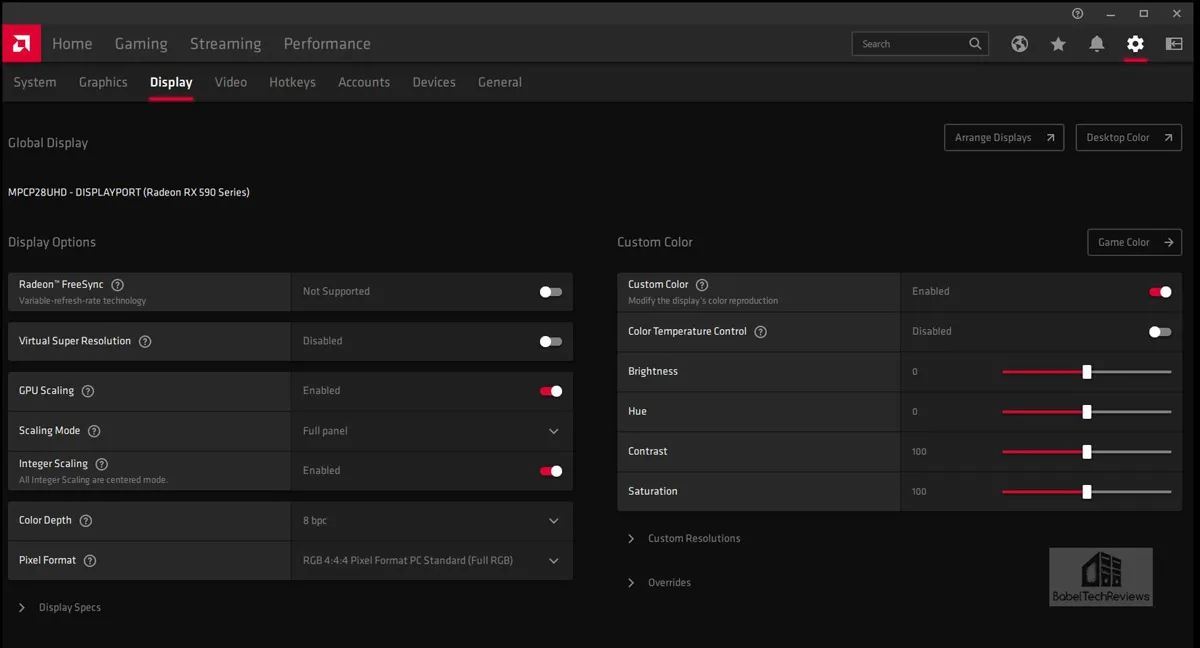
Task: Show help for Virtual Super Resolution
Action: (145, 341)
